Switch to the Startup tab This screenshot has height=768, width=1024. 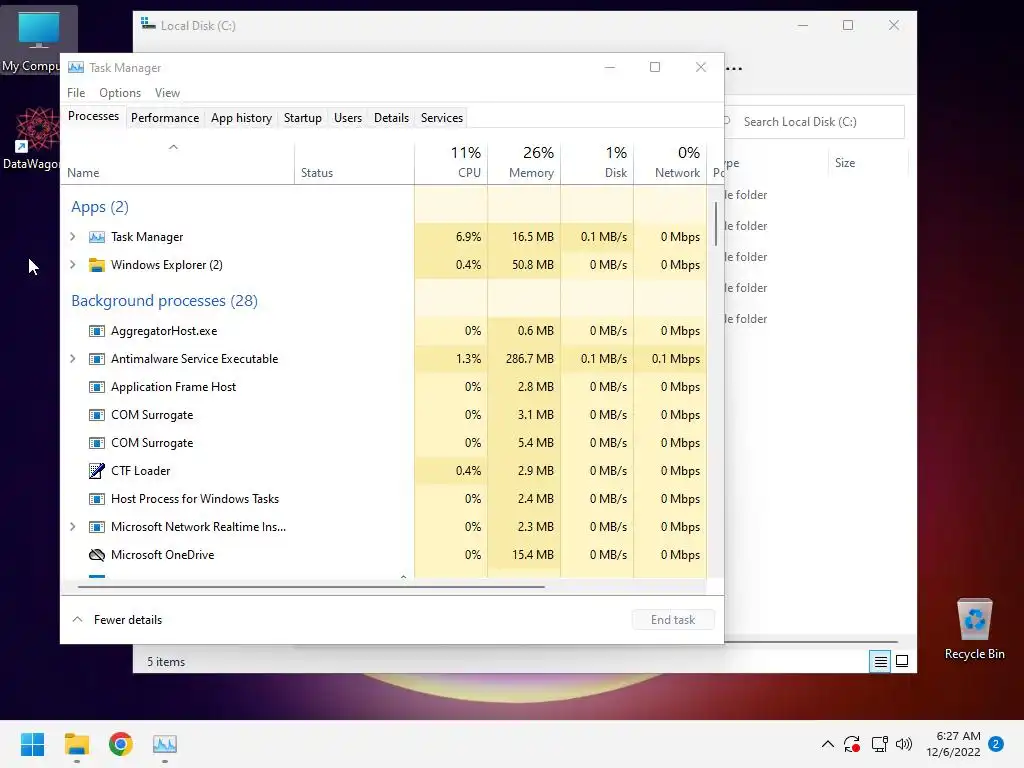[303, 118]
